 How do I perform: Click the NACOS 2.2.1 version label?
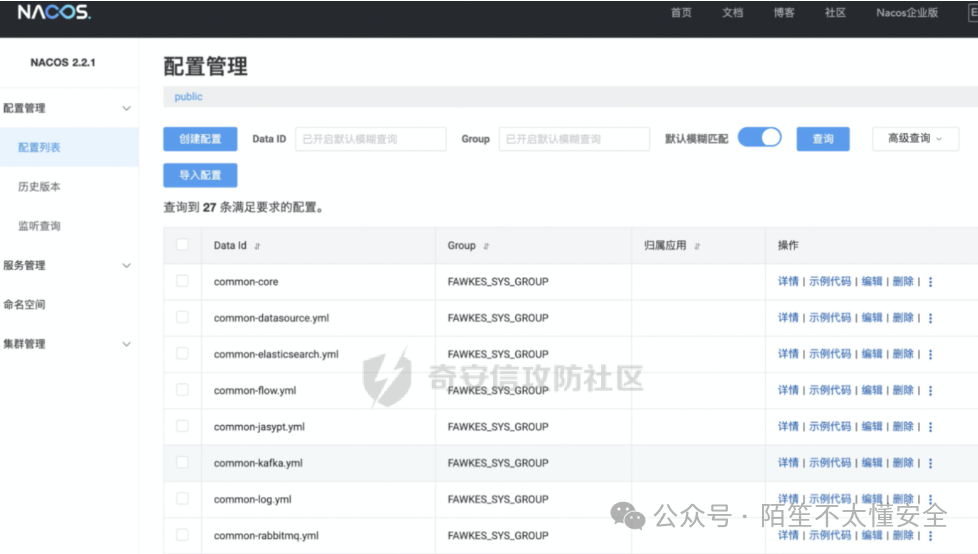tap(63, 62)
